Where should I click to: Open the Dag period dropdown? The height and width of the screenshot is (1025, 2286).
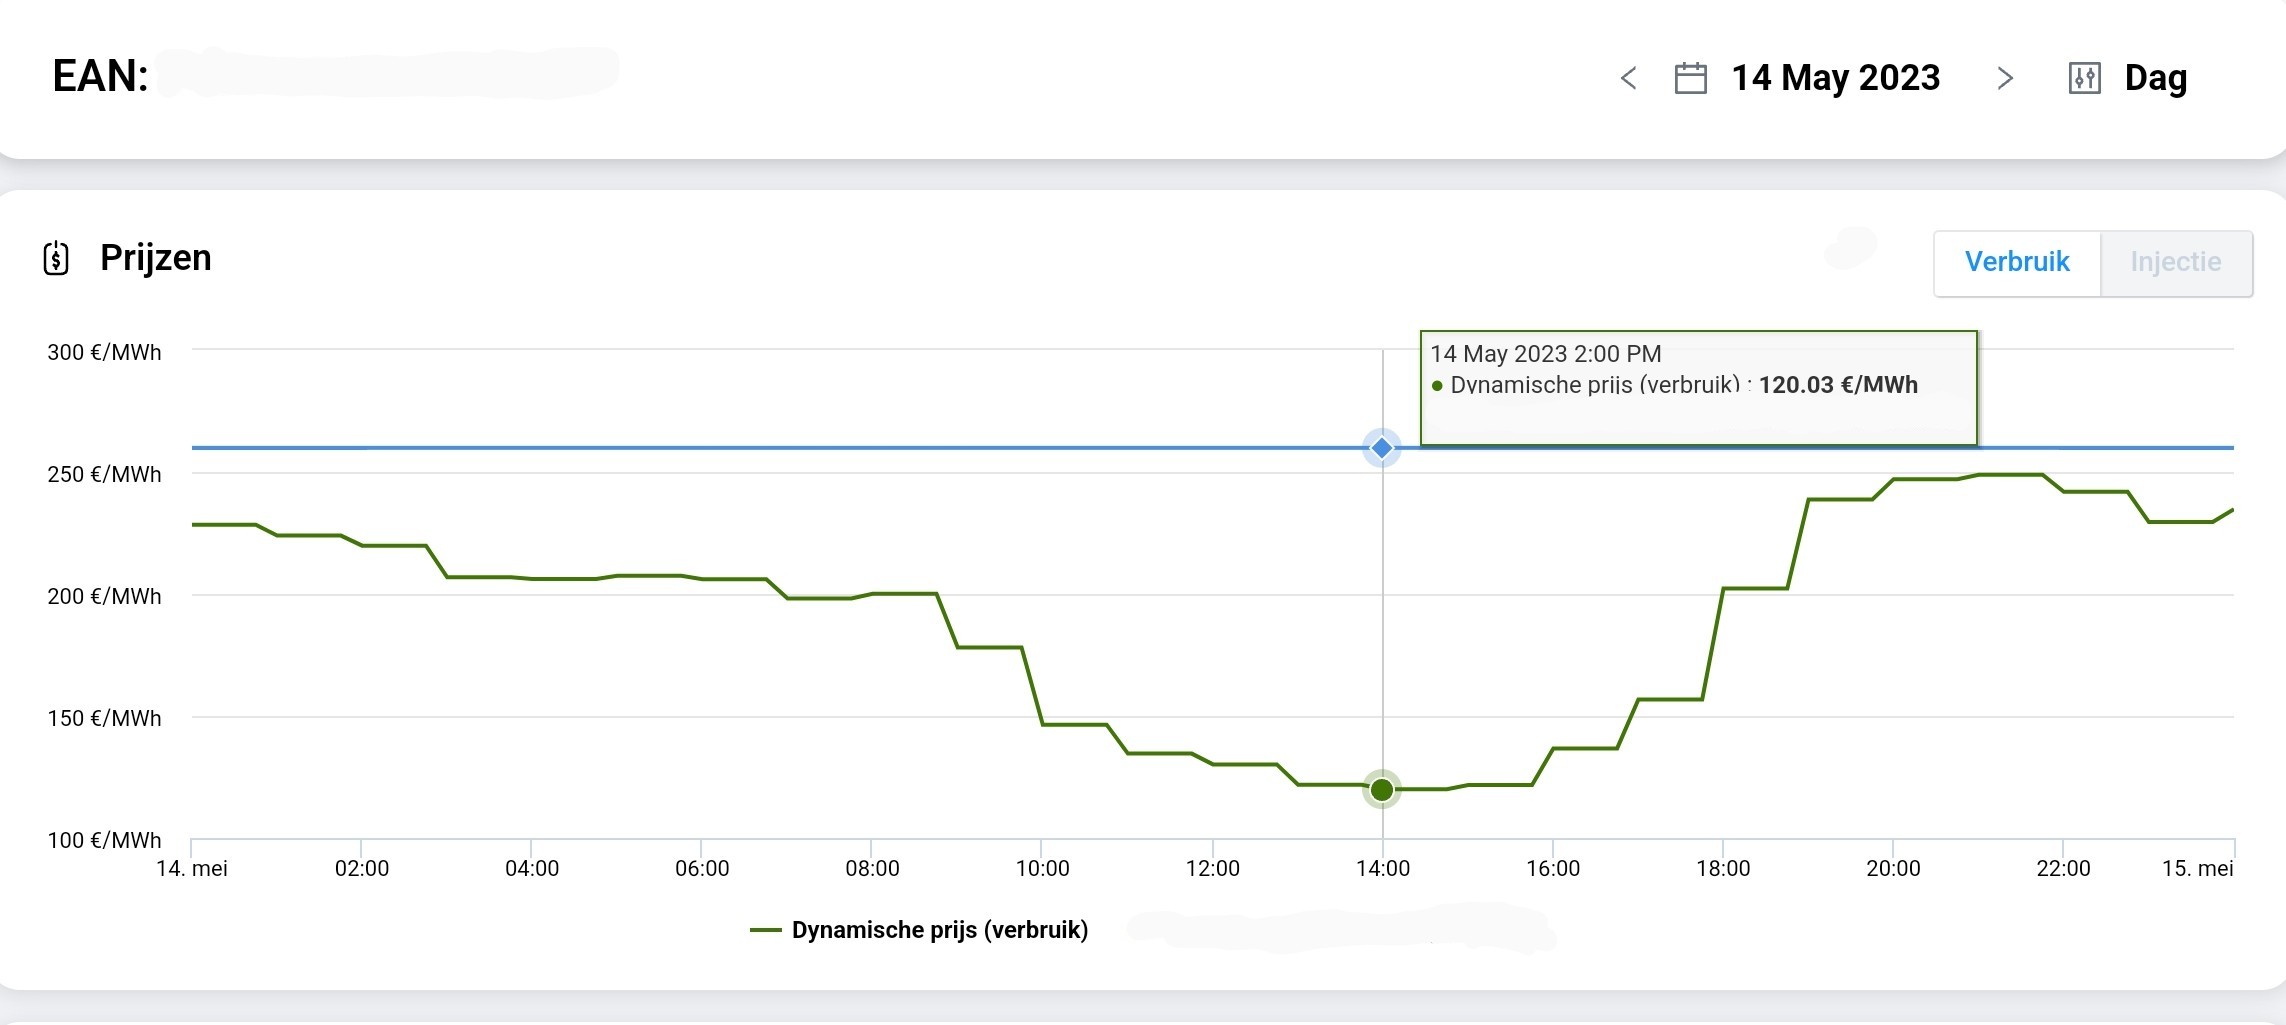click(2155, 78)
